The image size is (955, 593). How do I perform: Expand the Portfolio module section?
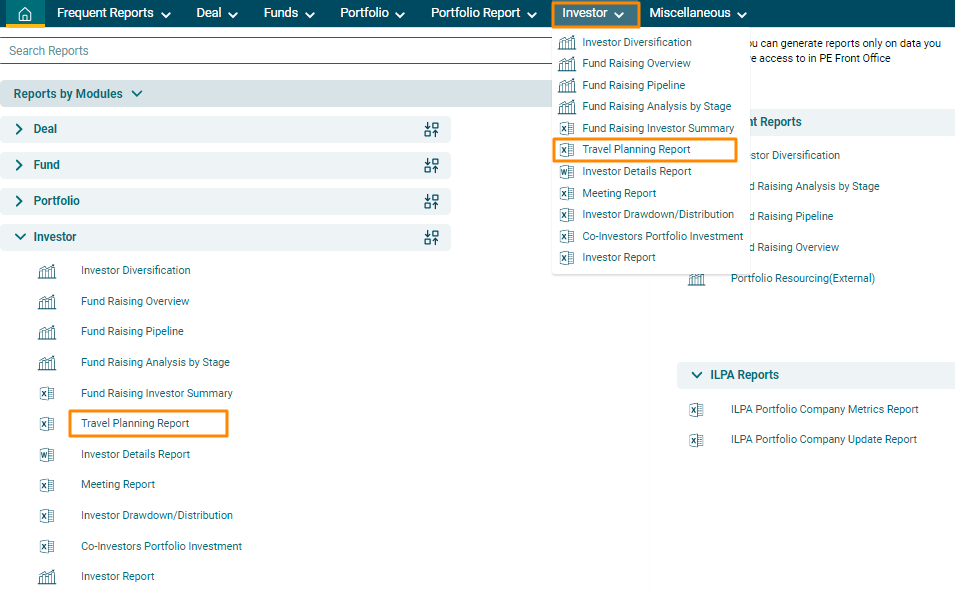coord(19,201)
